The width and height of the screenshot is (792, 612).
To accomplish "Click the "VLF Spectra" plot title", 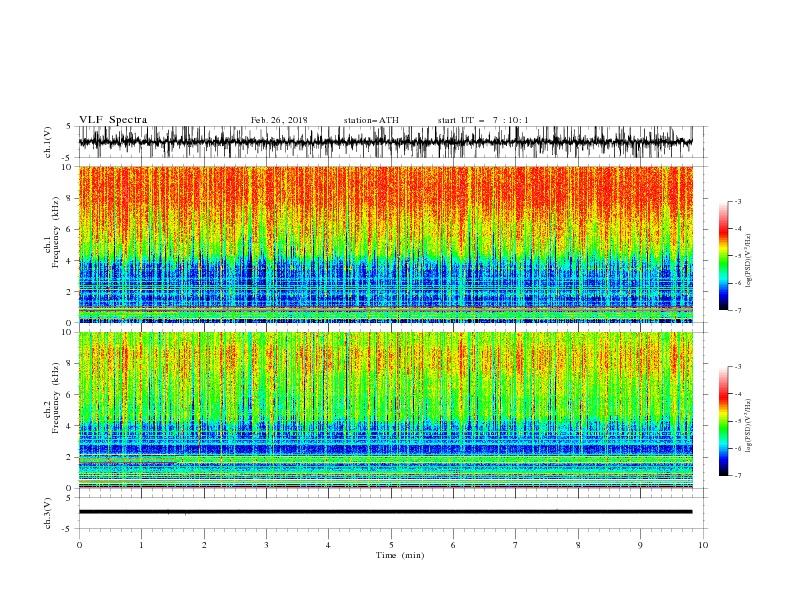I will [x=113, y=120].
